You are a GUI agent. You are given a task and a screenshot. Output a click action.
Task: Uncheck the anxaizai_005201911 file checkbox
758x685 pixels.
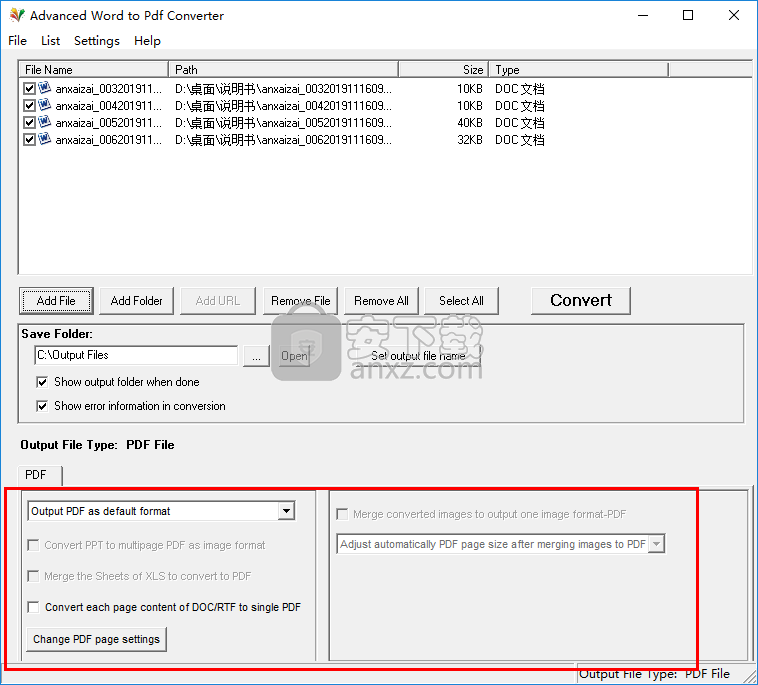[29, 122]
